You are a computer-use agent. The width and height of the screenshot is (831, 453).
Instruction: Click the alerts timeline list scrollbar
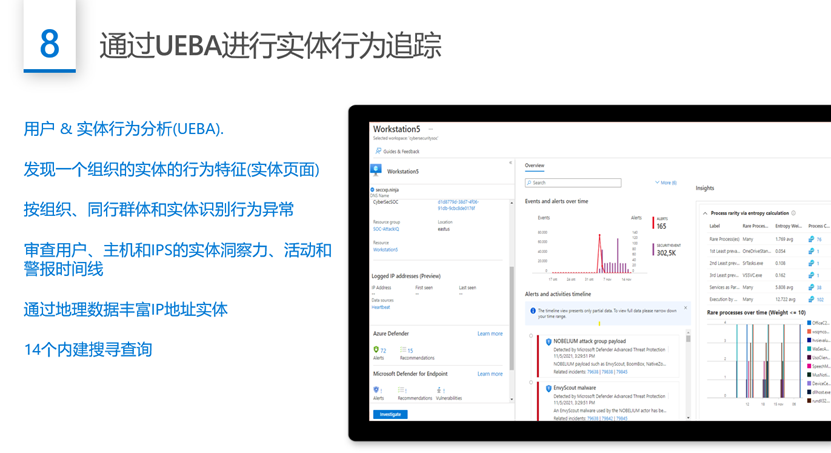coord(688,337)
